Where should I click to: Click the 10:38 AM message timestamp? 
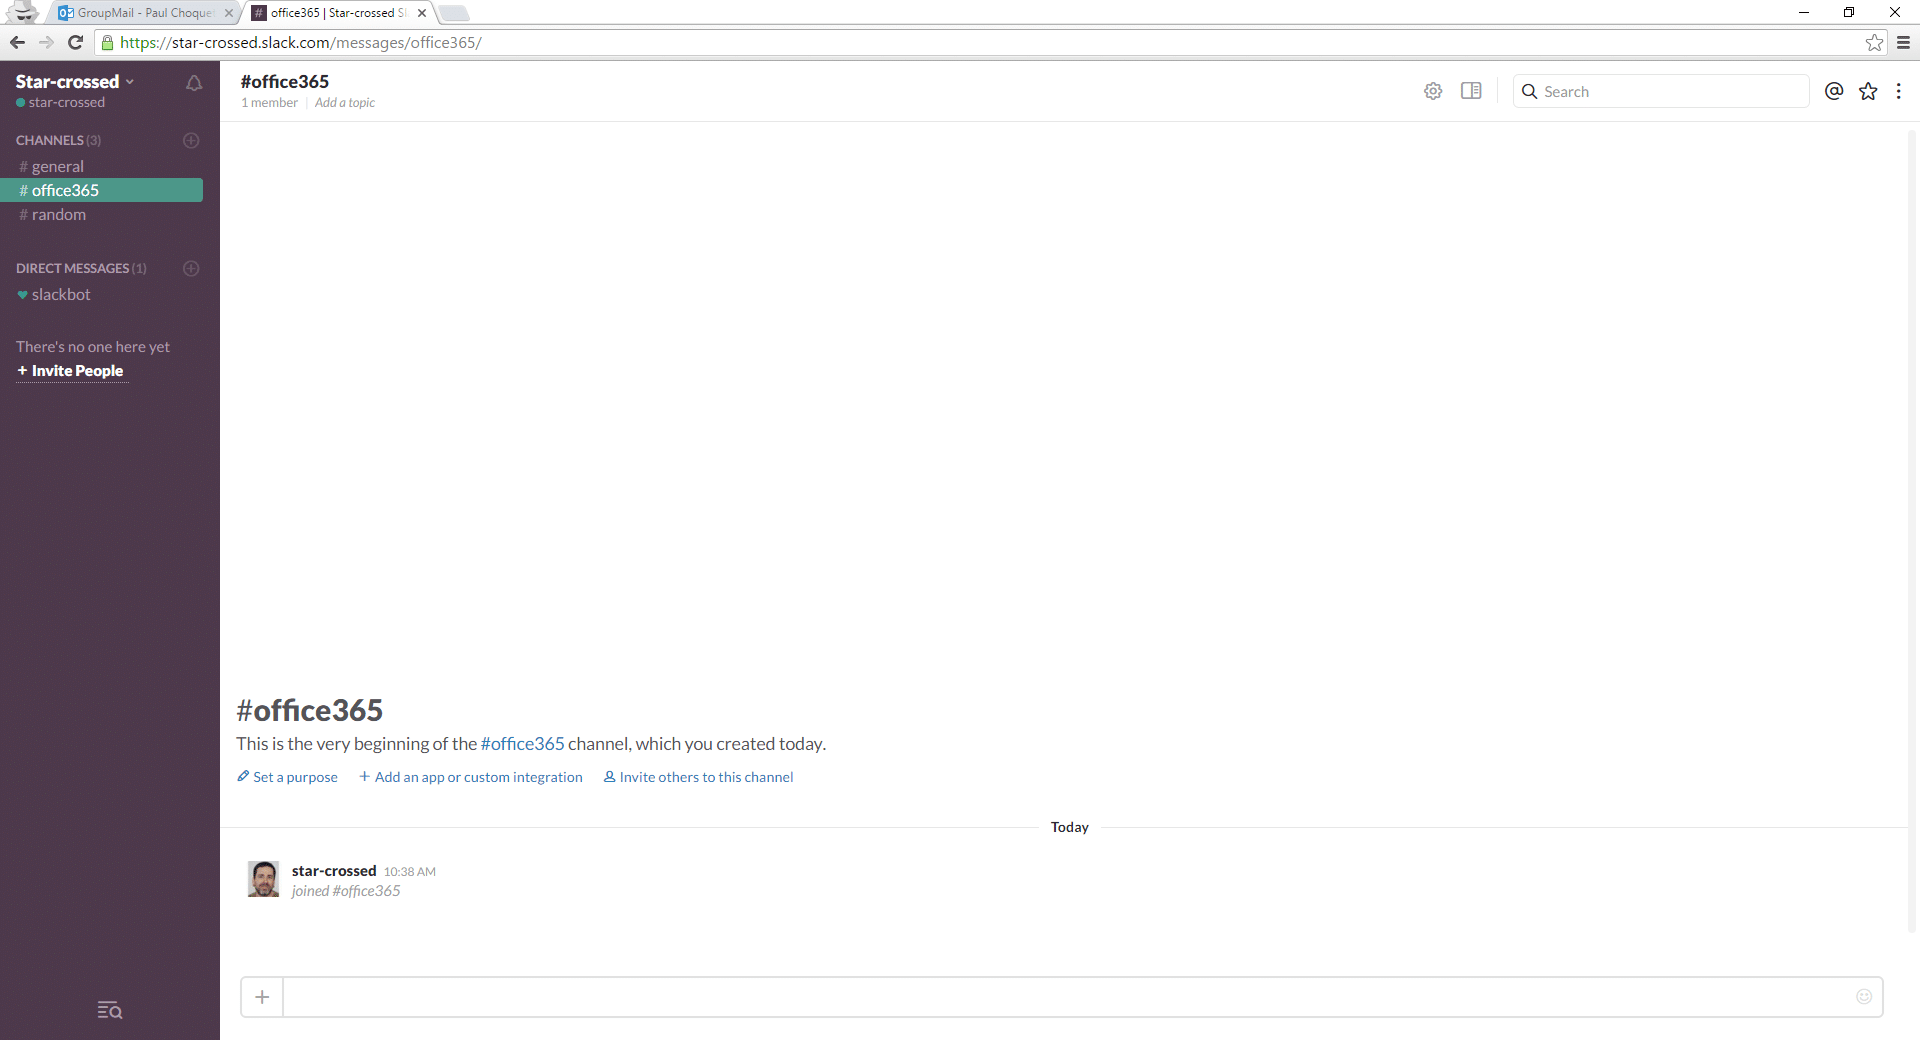(410, 872)
